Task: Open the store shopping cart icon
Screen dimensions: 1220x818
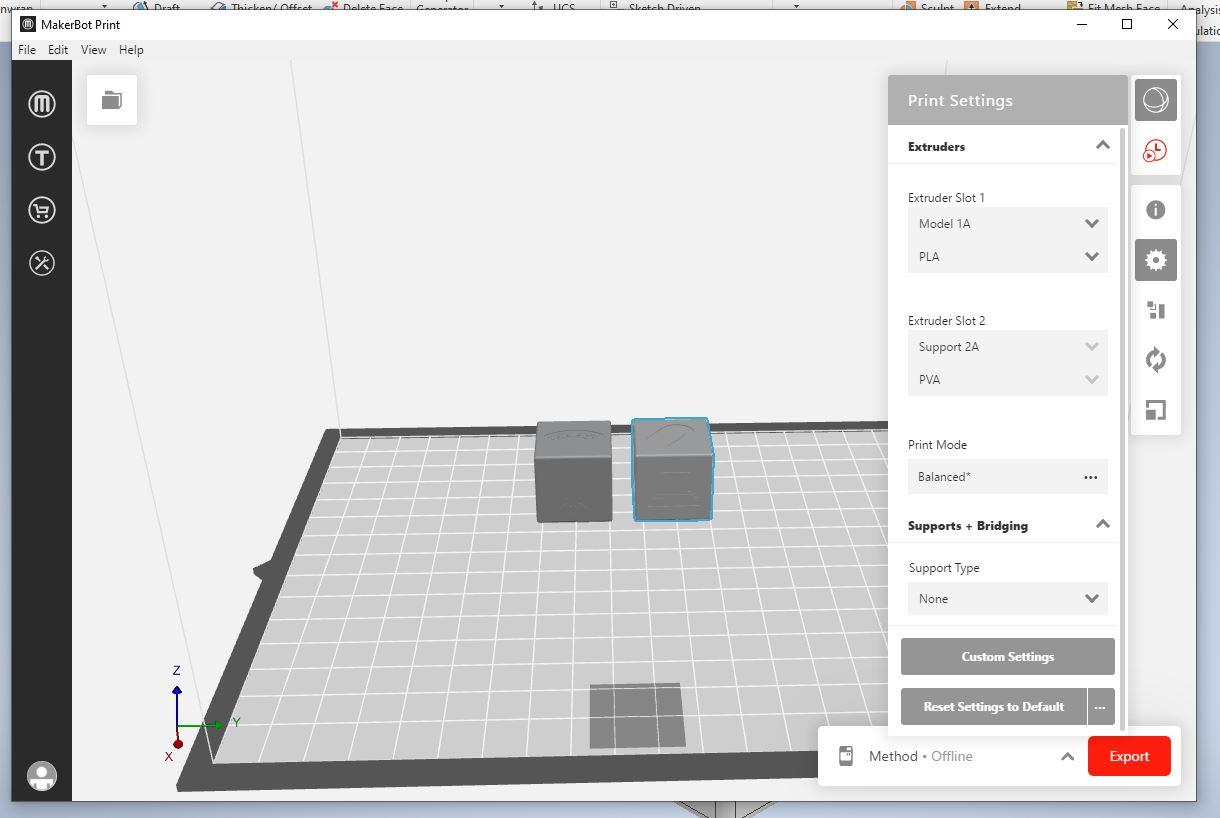Action: 42,210
